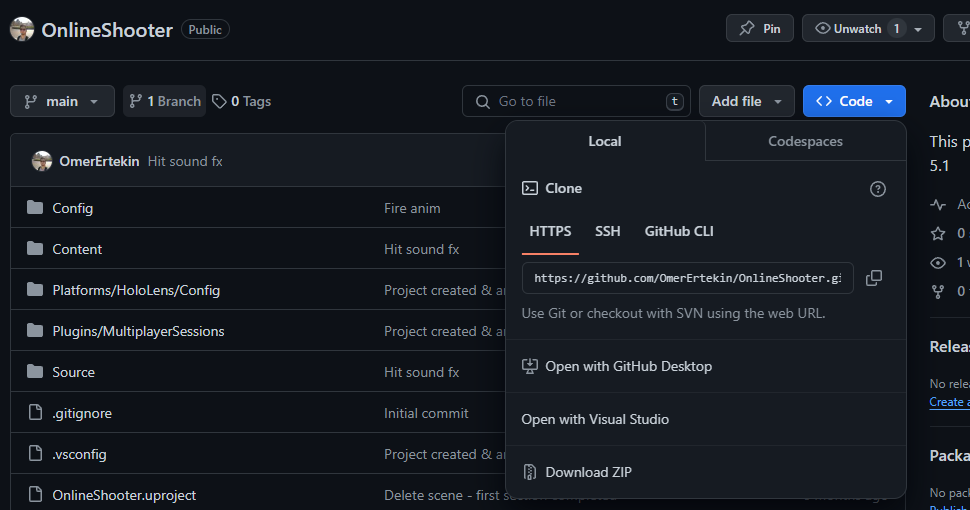Click the clone help question mark icon
970x510 pixels.
pyautogui.click(x=878, y=189)
